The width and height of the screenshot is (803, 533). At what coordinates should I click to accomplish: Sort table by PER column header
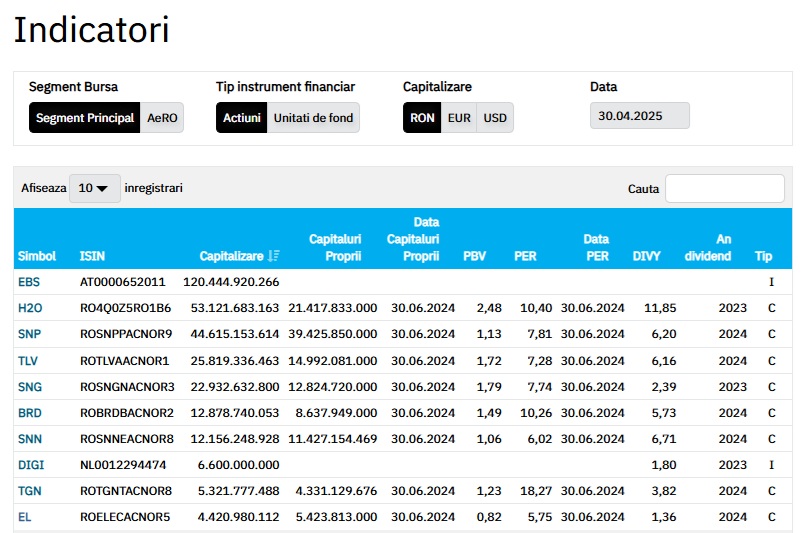(x=525, y=256)
